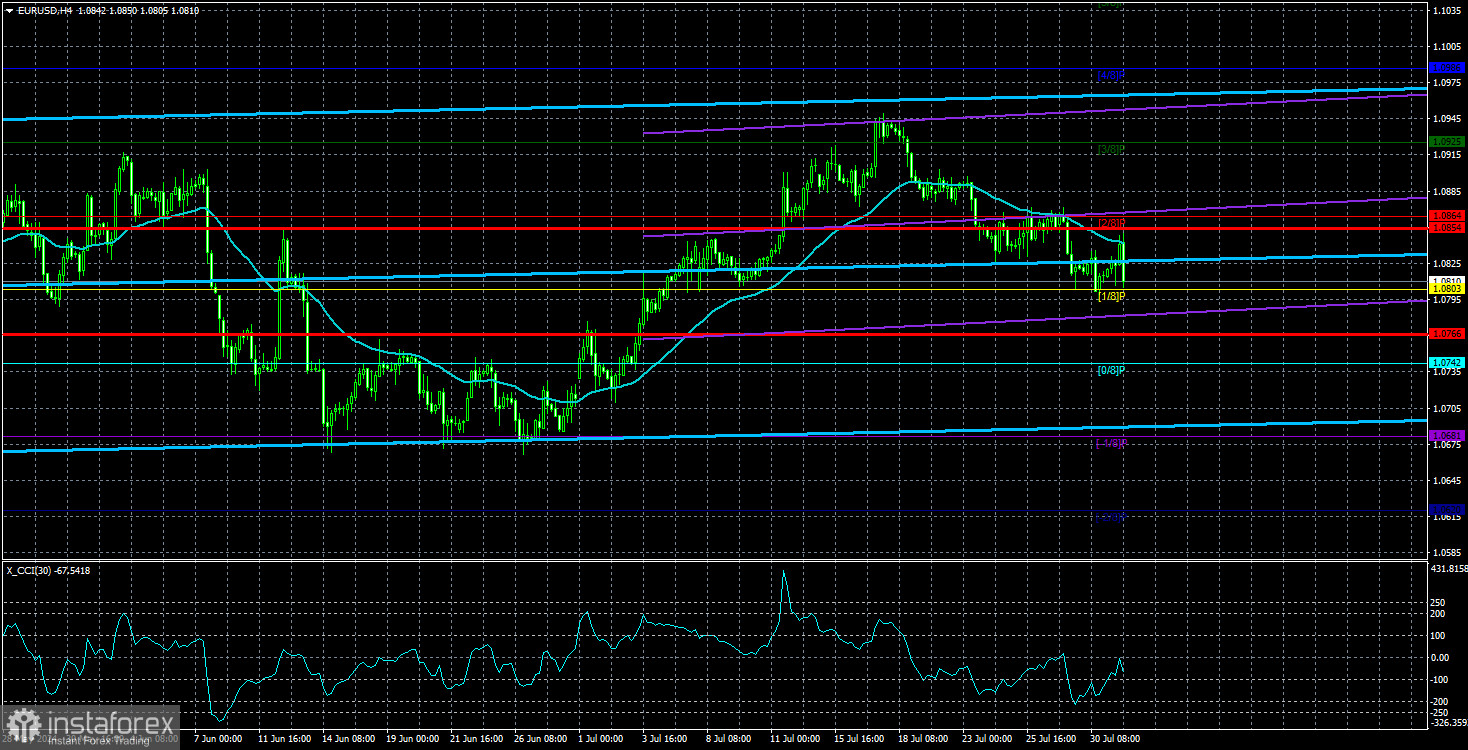
Task: Select the [1/8]P Murrey level label
Action: click(1111, 297)
